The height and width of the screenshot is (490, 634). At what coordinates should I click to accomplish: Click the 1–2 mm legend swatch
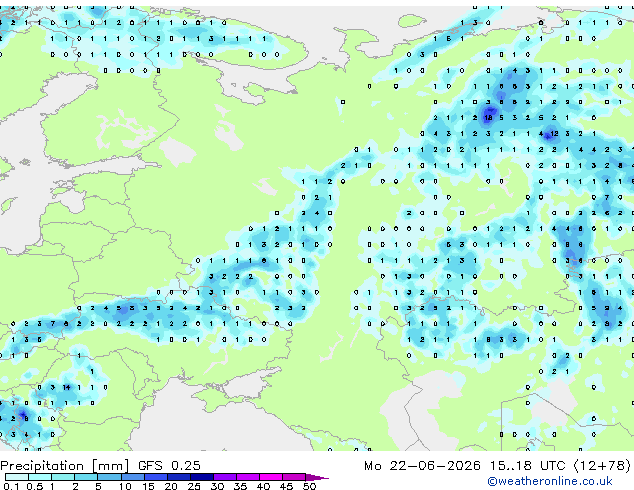[63, 477]
